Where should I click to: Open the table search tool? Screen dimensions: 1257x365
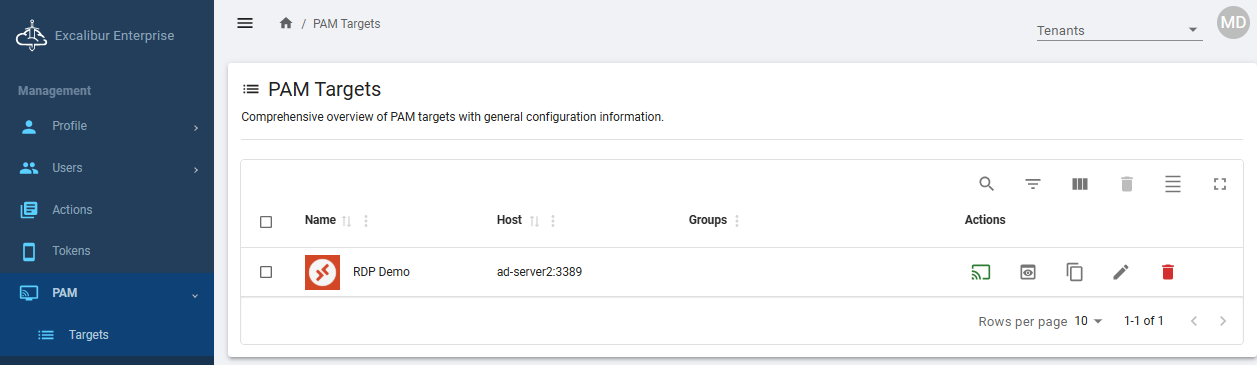986,184
